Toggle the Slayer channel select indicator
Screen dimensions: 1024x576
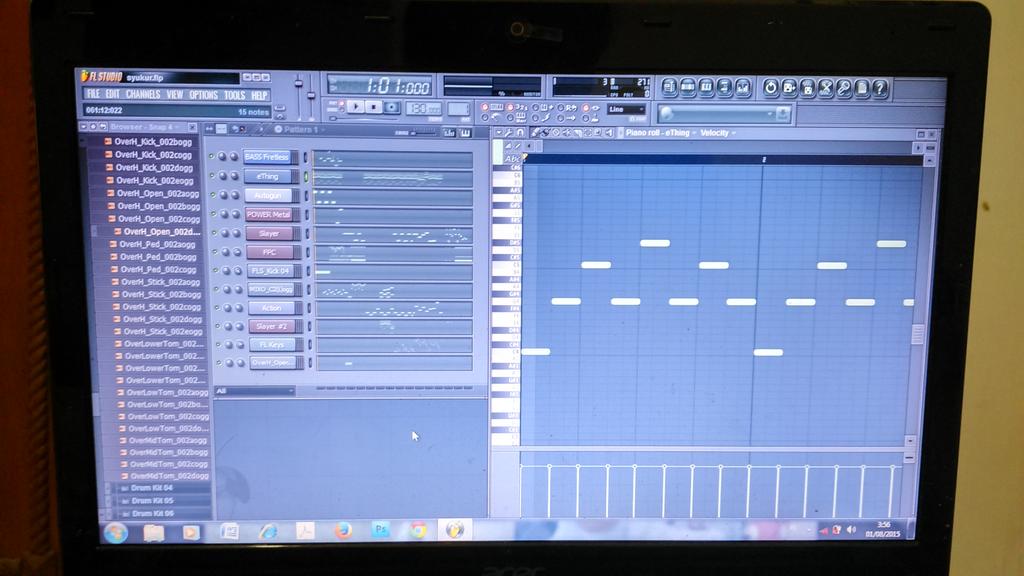[x=306, y=233]
